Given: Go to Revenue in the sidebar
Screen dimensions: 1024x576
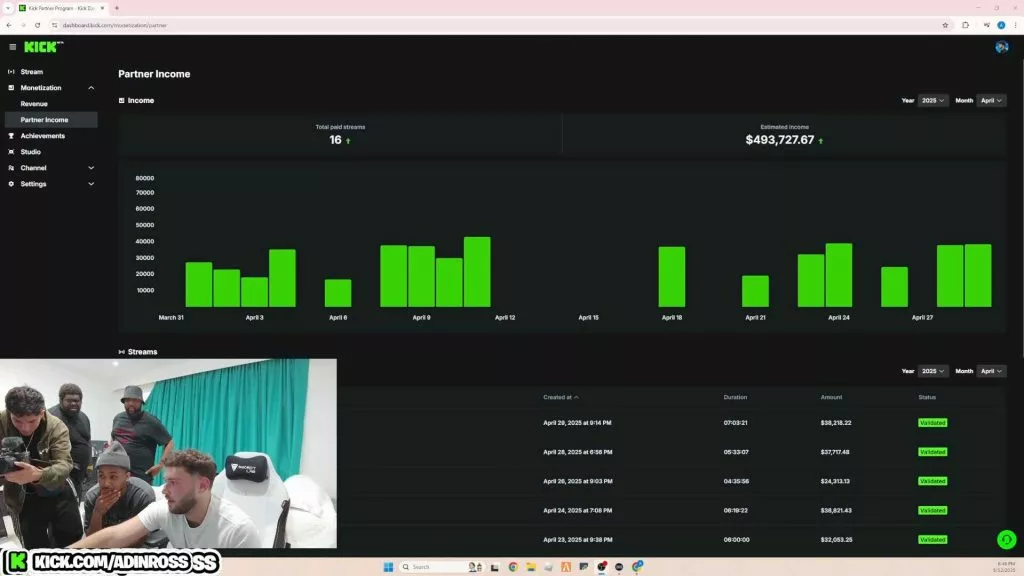Looking at the screenshot, I should tap(34, 104).
